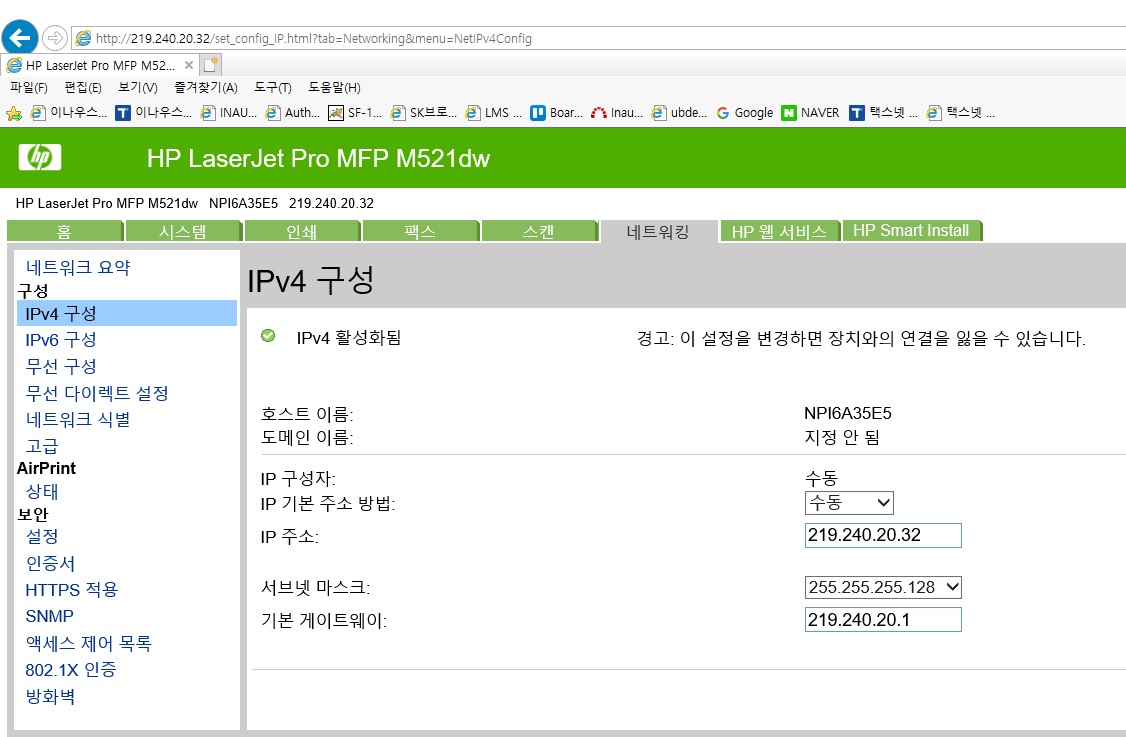
Task: Switch to the 홈 tab
Action: 65,231
